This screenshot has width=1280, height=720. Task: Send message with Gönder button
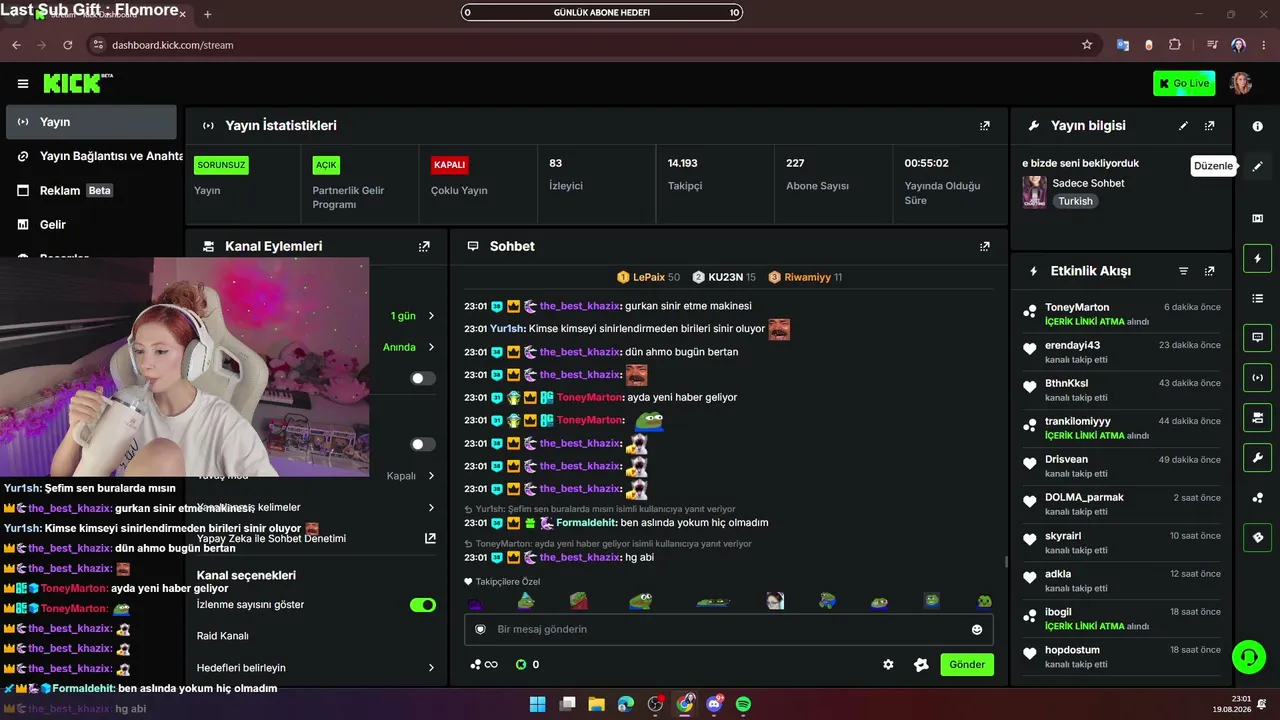(967, 664)
